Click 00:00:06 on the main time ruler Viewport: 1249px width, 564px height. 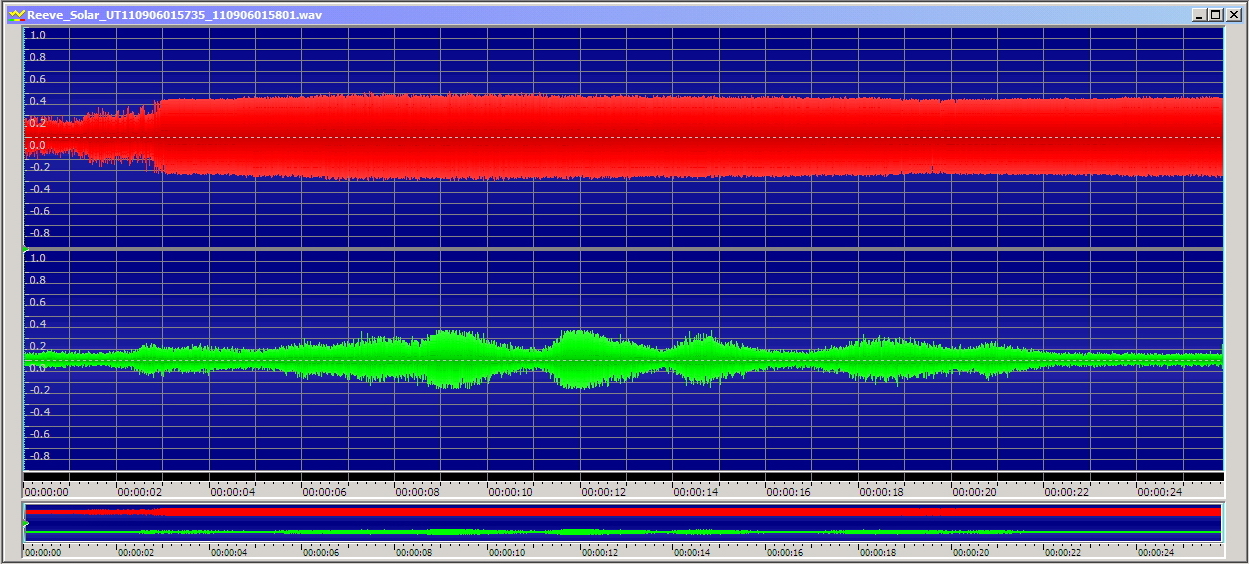[325, 492]
